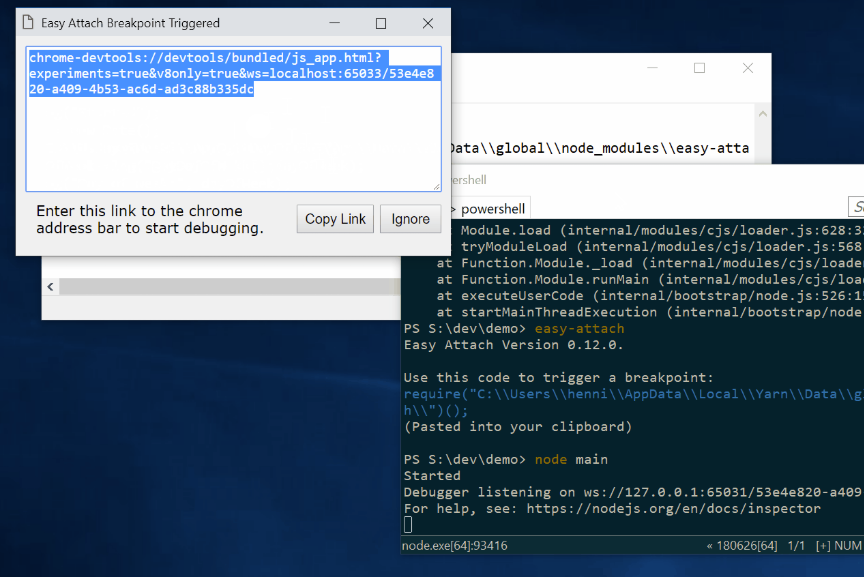Screen dimensions: 864x577
Task: Maximize the white background window
Action: pos(699,68)
